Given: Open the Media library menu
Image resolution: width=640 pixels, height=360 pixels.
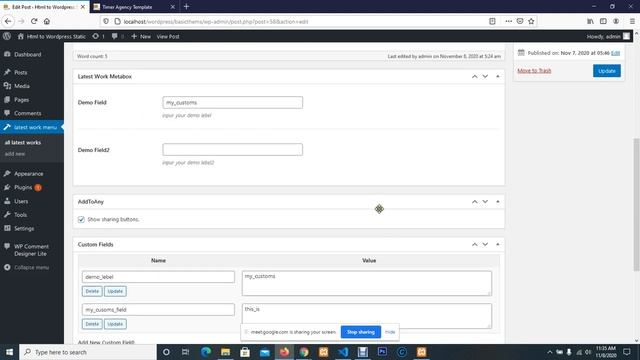Looking at the screenshot, I should click(x=22, y=86).
